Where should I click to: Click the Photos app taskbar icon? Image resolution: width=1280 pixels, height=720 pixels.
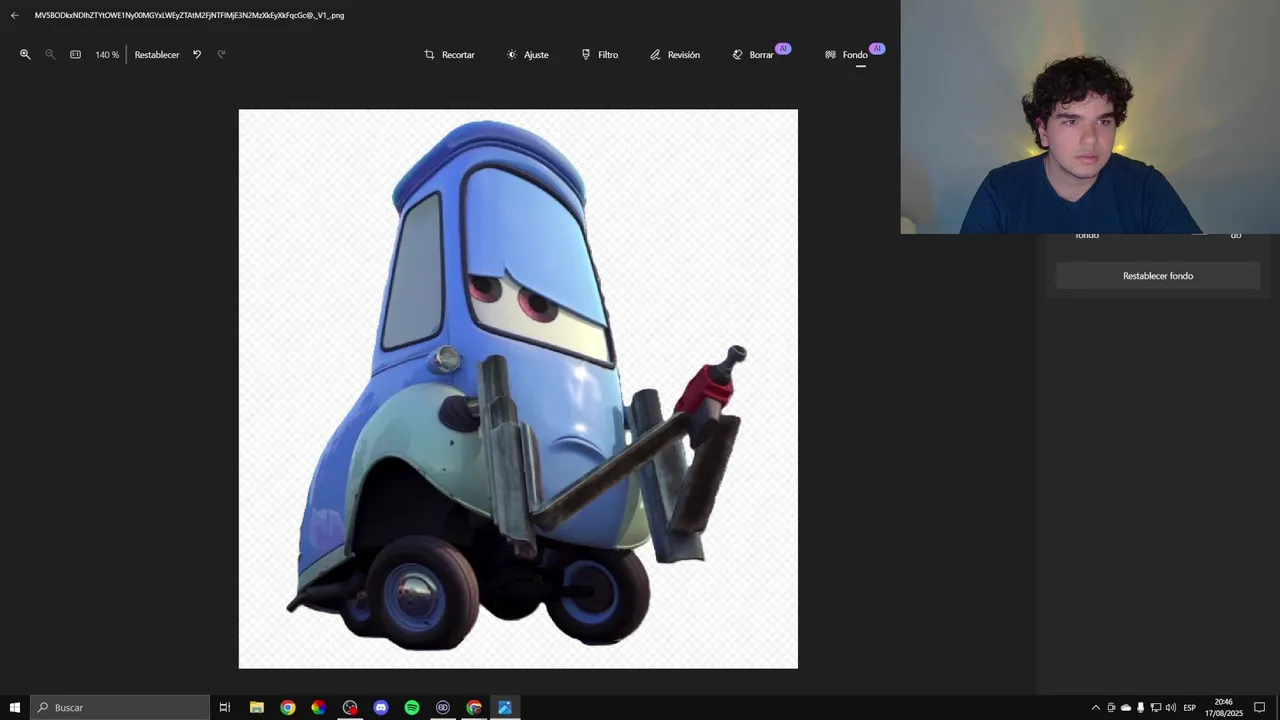tap(505, 707)
